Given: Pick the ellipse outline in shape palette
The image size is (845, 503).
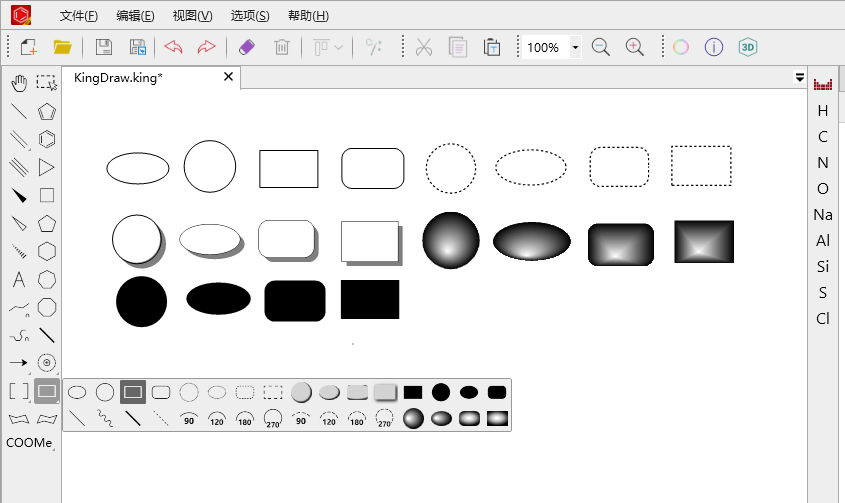Looking at the screenshot, I should [77, 392].
